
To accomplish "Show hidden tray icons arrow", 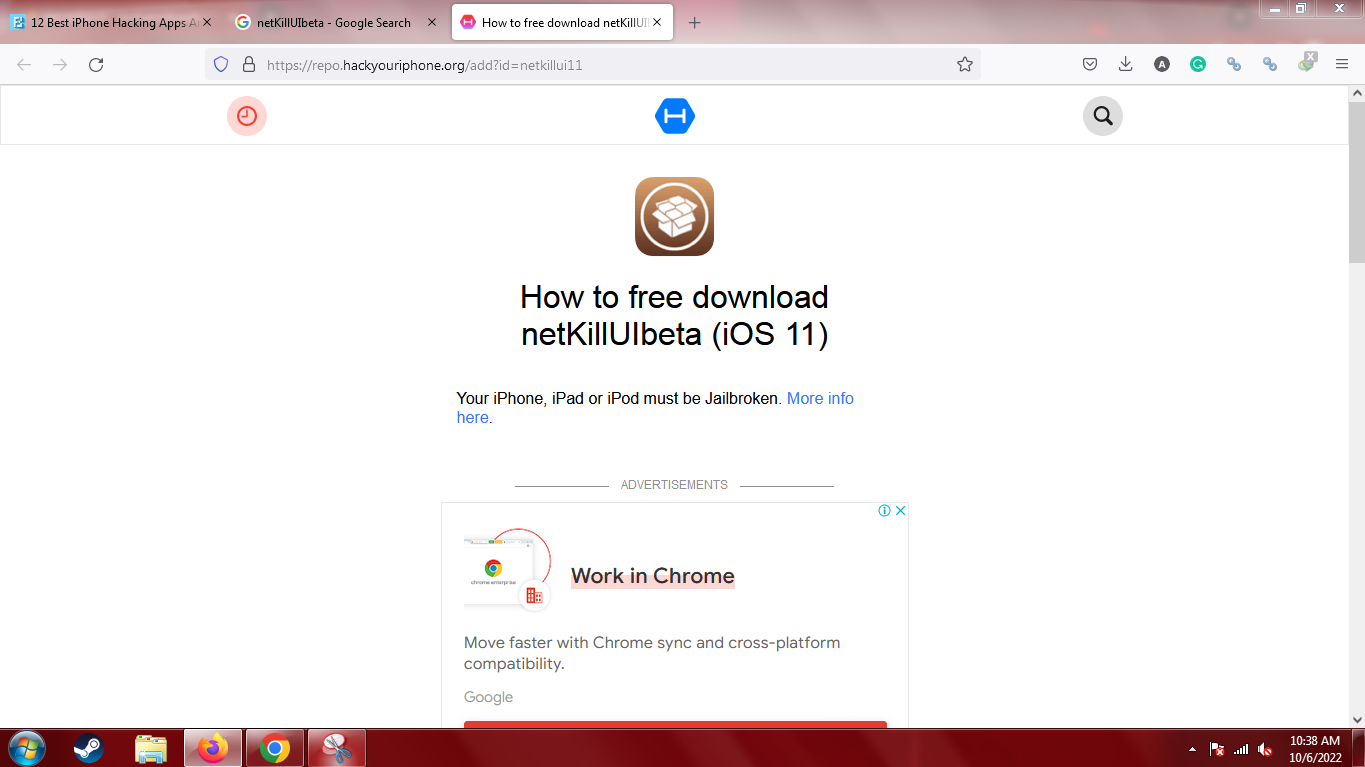I will 1192,749.
